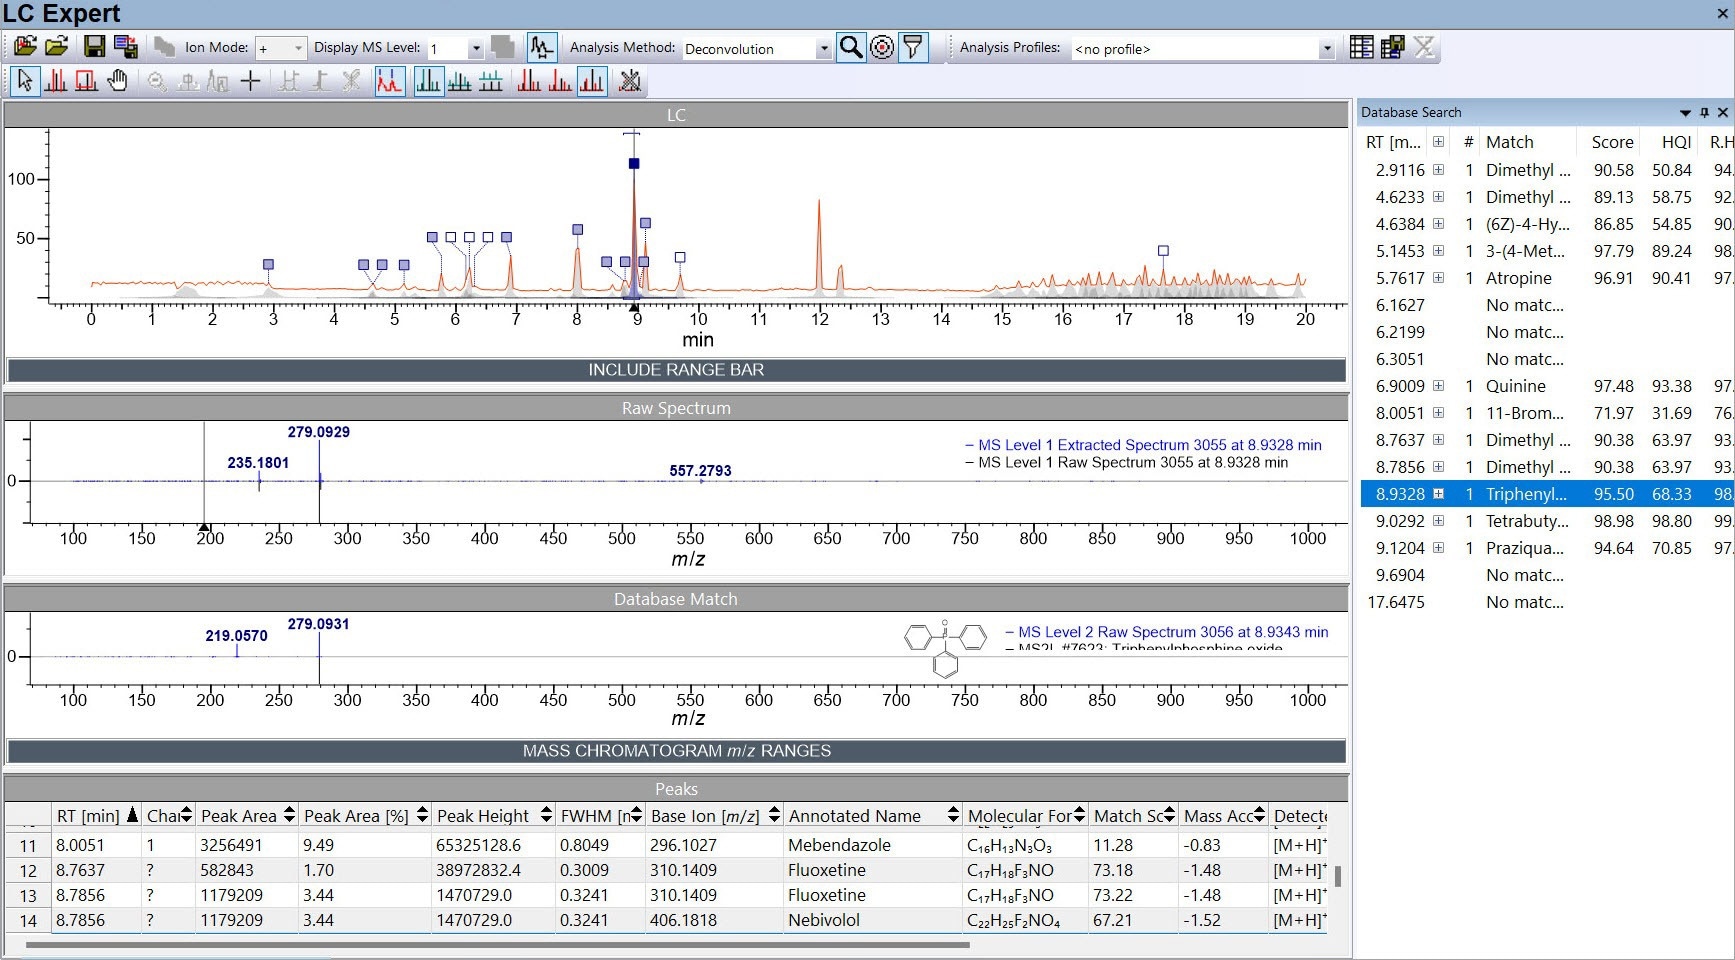Collapse the INCLUDE RANGE BAR section header

click(x=676, y=369)
